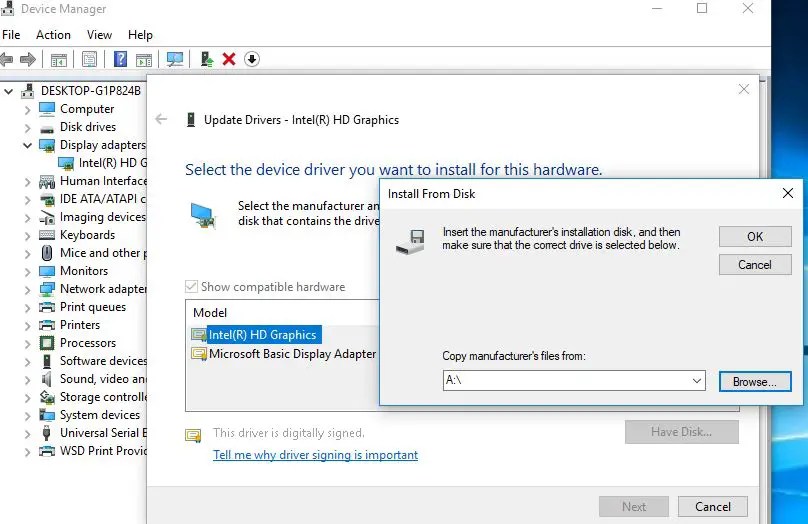The image size is (808, 524).
Task: Click the action pane toolbar icon beside Help
Action: pos(144,60)
